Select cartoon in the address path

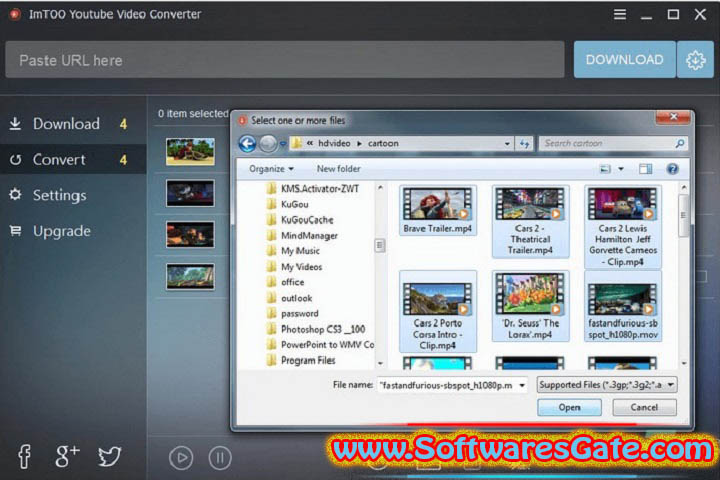[x=383, y=143]
